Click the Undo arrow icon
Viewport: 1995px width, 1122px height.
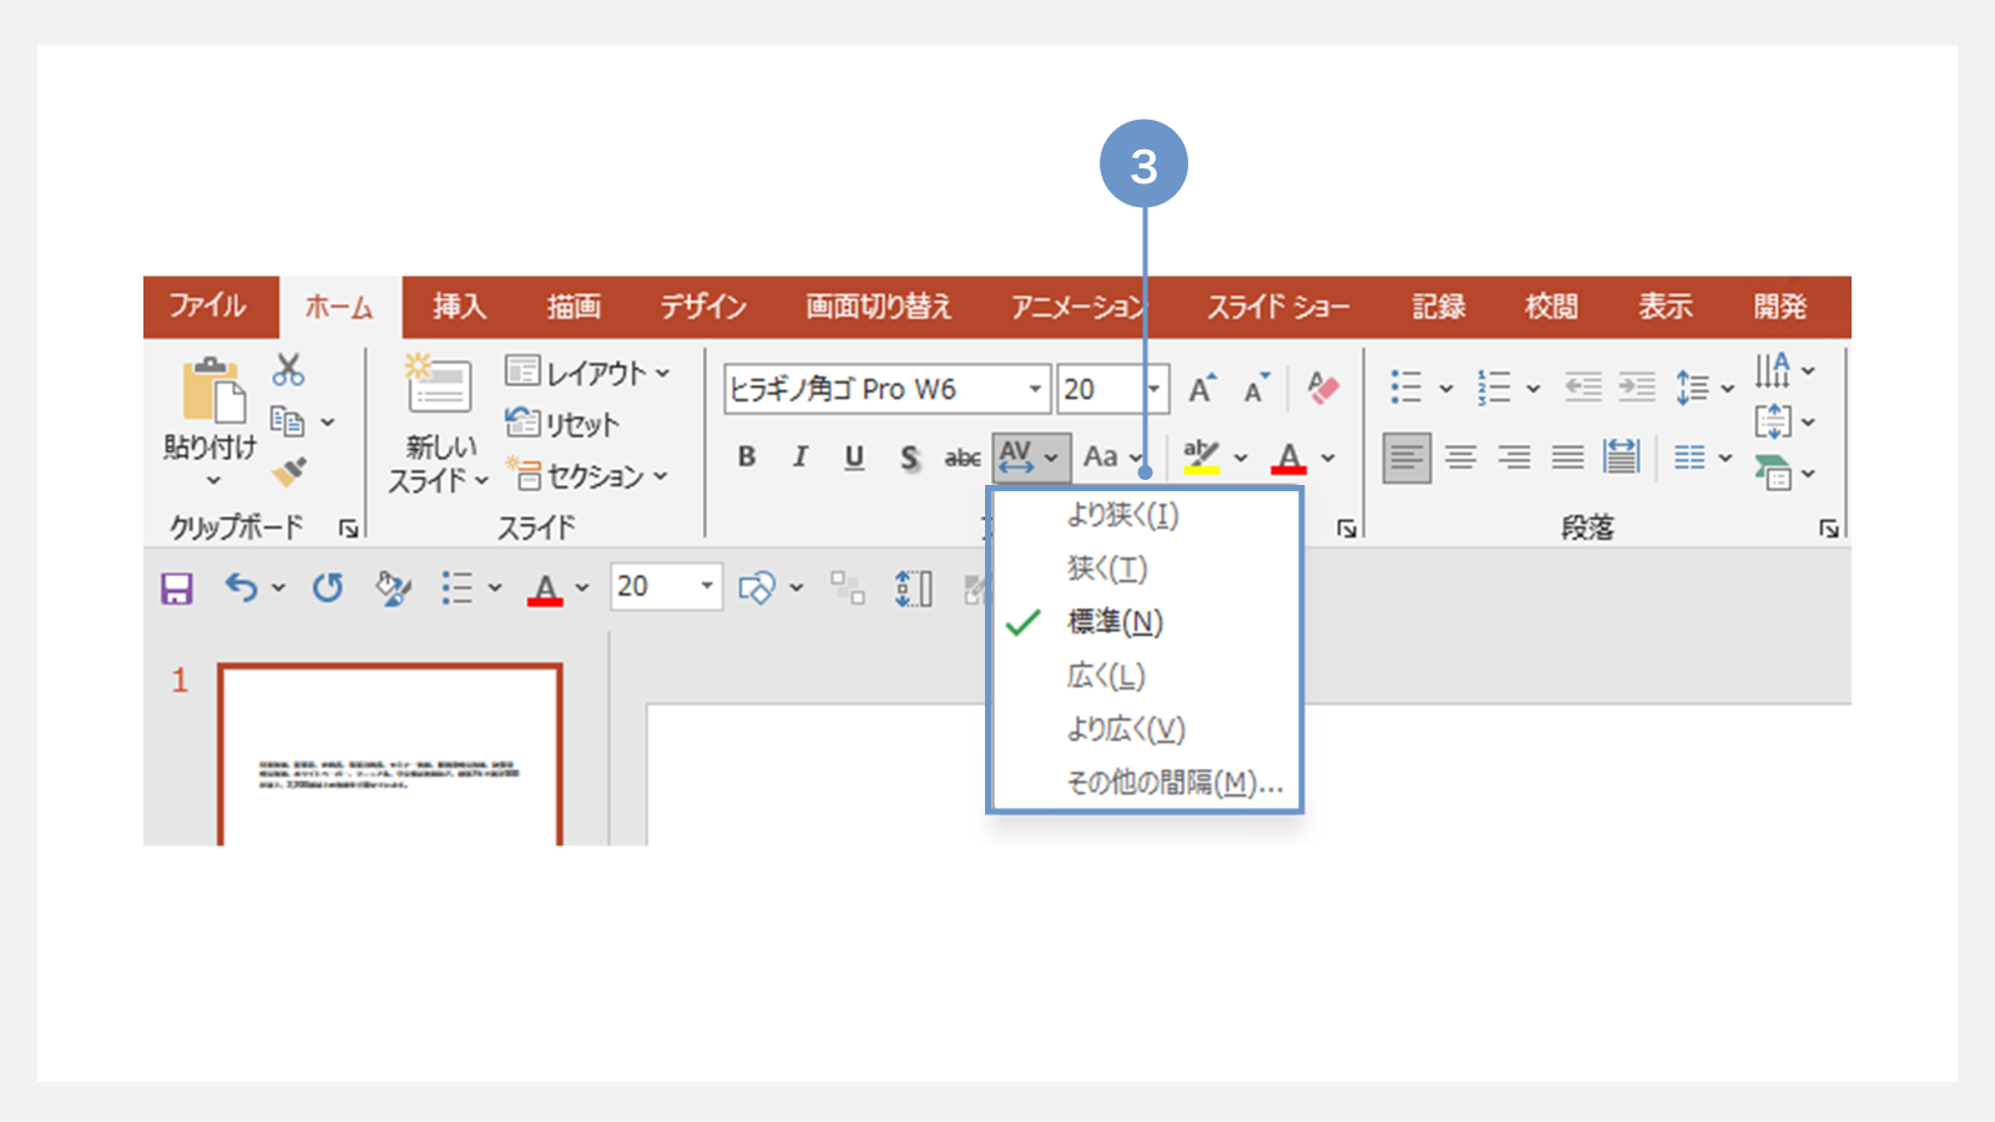pos(241,588)
